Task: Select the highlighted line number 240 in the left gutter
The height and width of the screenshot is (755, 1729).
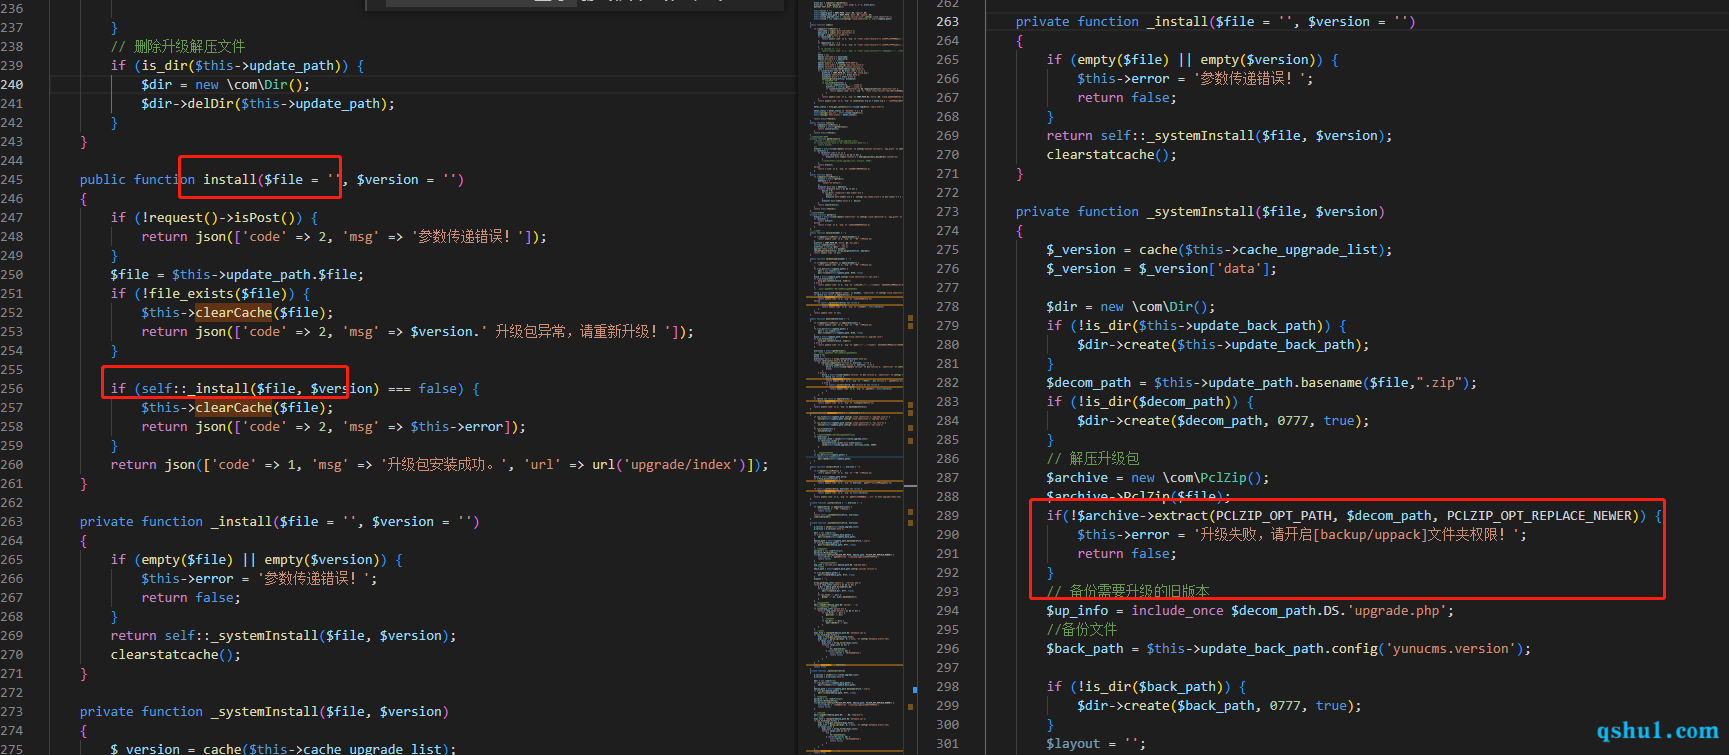Action: point(12,84)
